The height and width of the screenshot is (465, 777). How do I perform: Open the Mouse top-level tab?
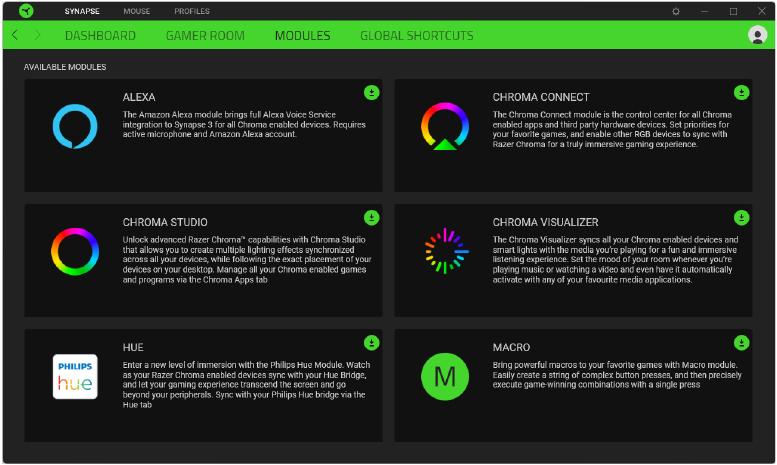137,11
